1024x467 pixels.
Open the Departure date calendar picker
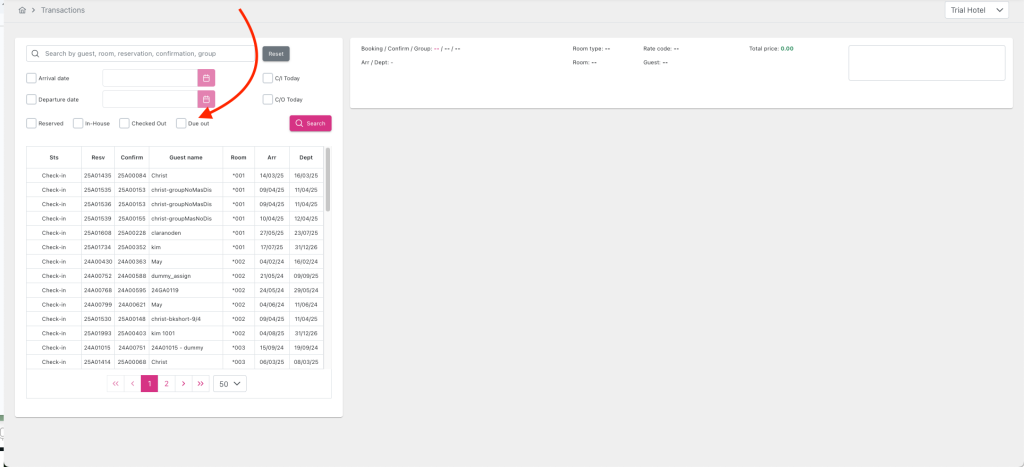[x=206, y=99]
